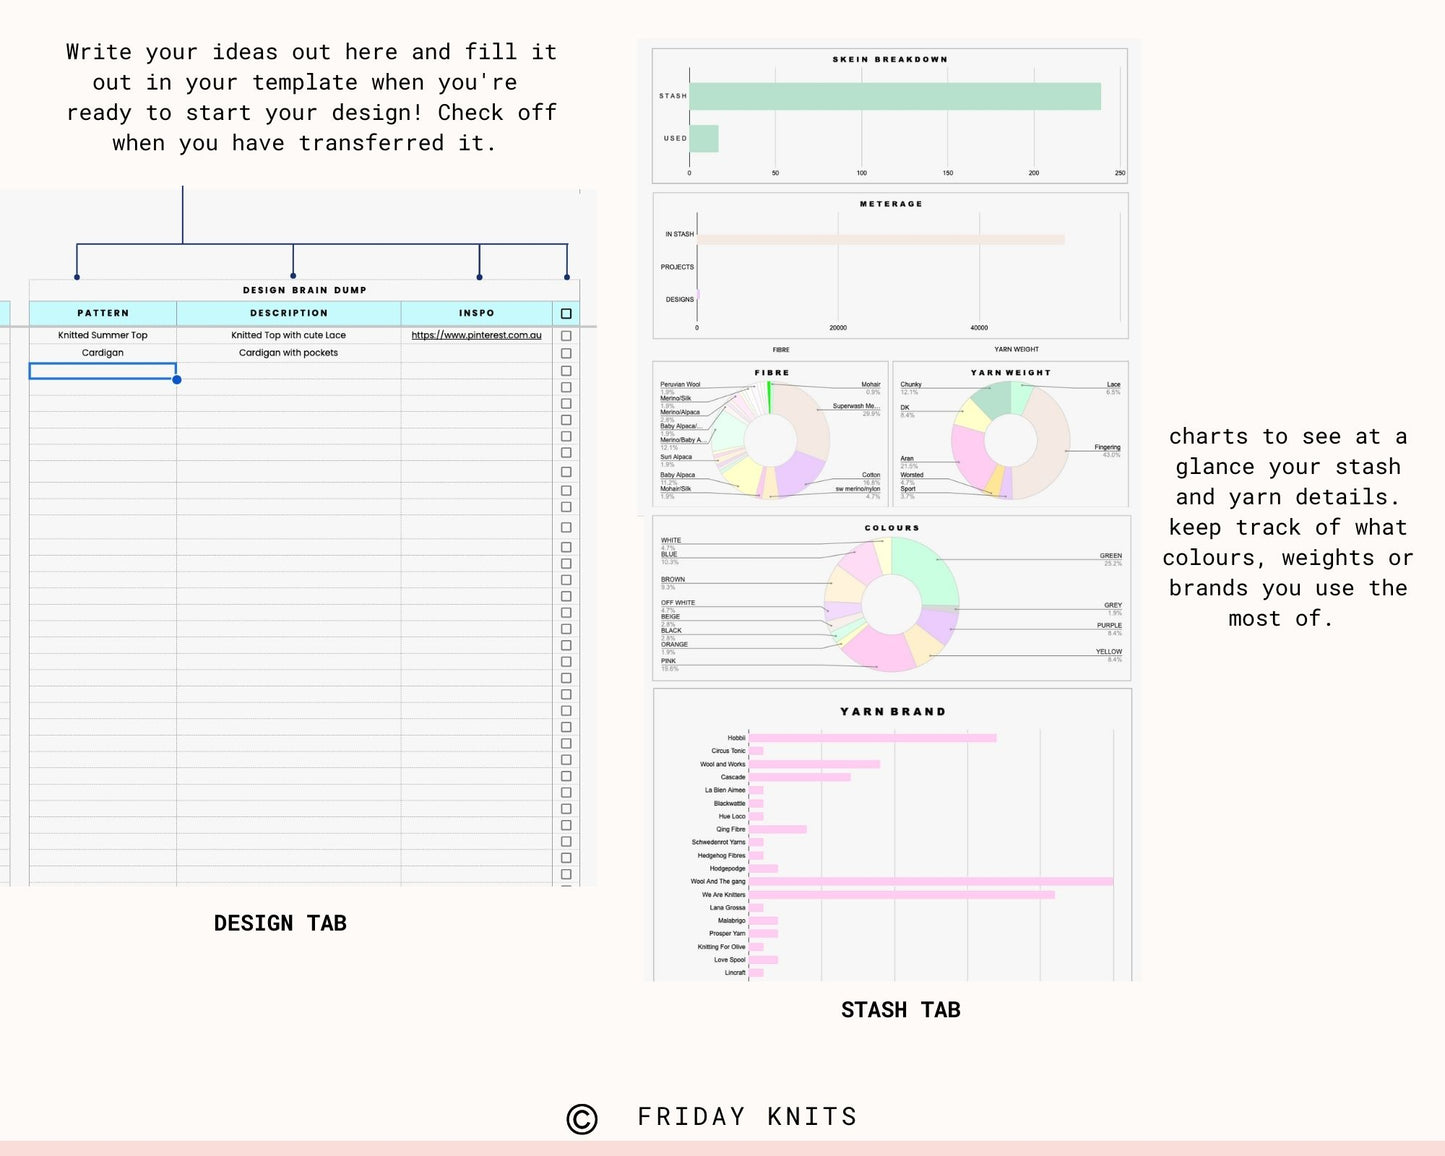Click the 'Cardigan with pockets' description cell
The image size is (1445, 1156).
point(289,353)
